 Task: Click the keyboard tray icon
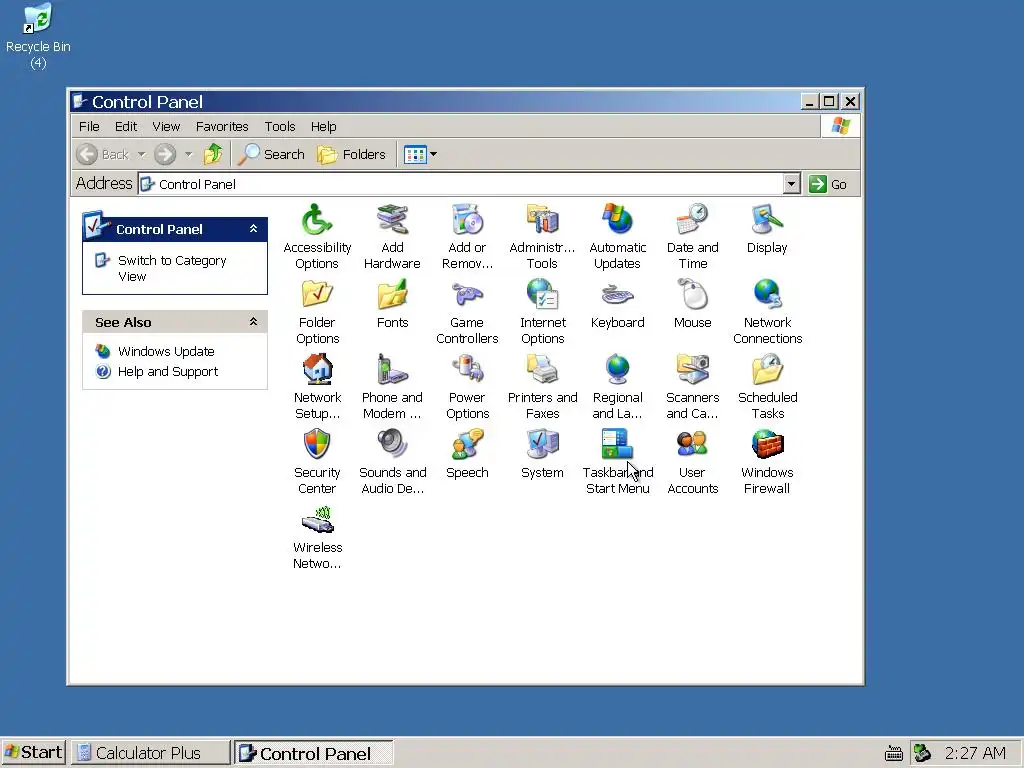pyautogui.click(x=894, y=754)
